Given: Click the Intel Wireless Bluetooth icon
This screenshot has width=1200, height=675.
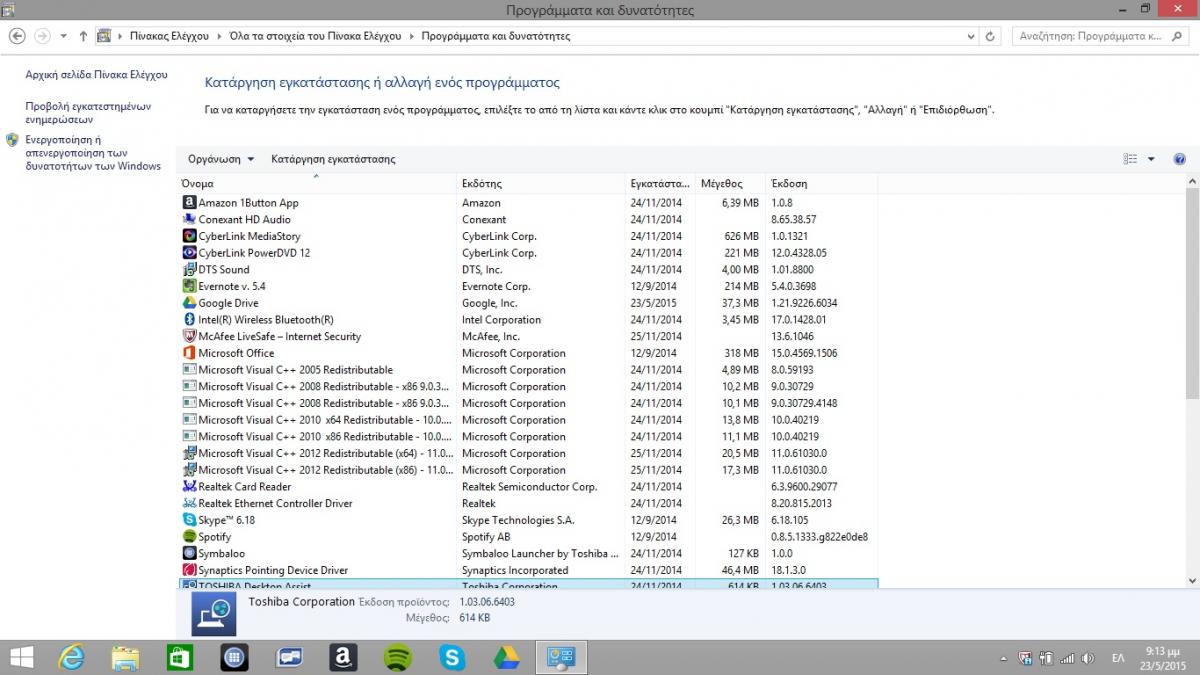Looking at the screenshot, I should pyautogui.click(x=190, y=320).
